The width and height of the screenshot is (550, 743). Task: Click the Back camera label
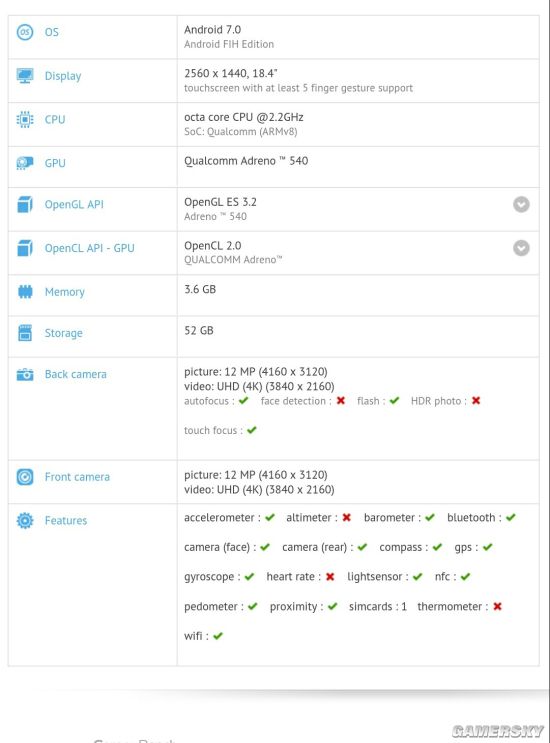[x=76, y=374]
